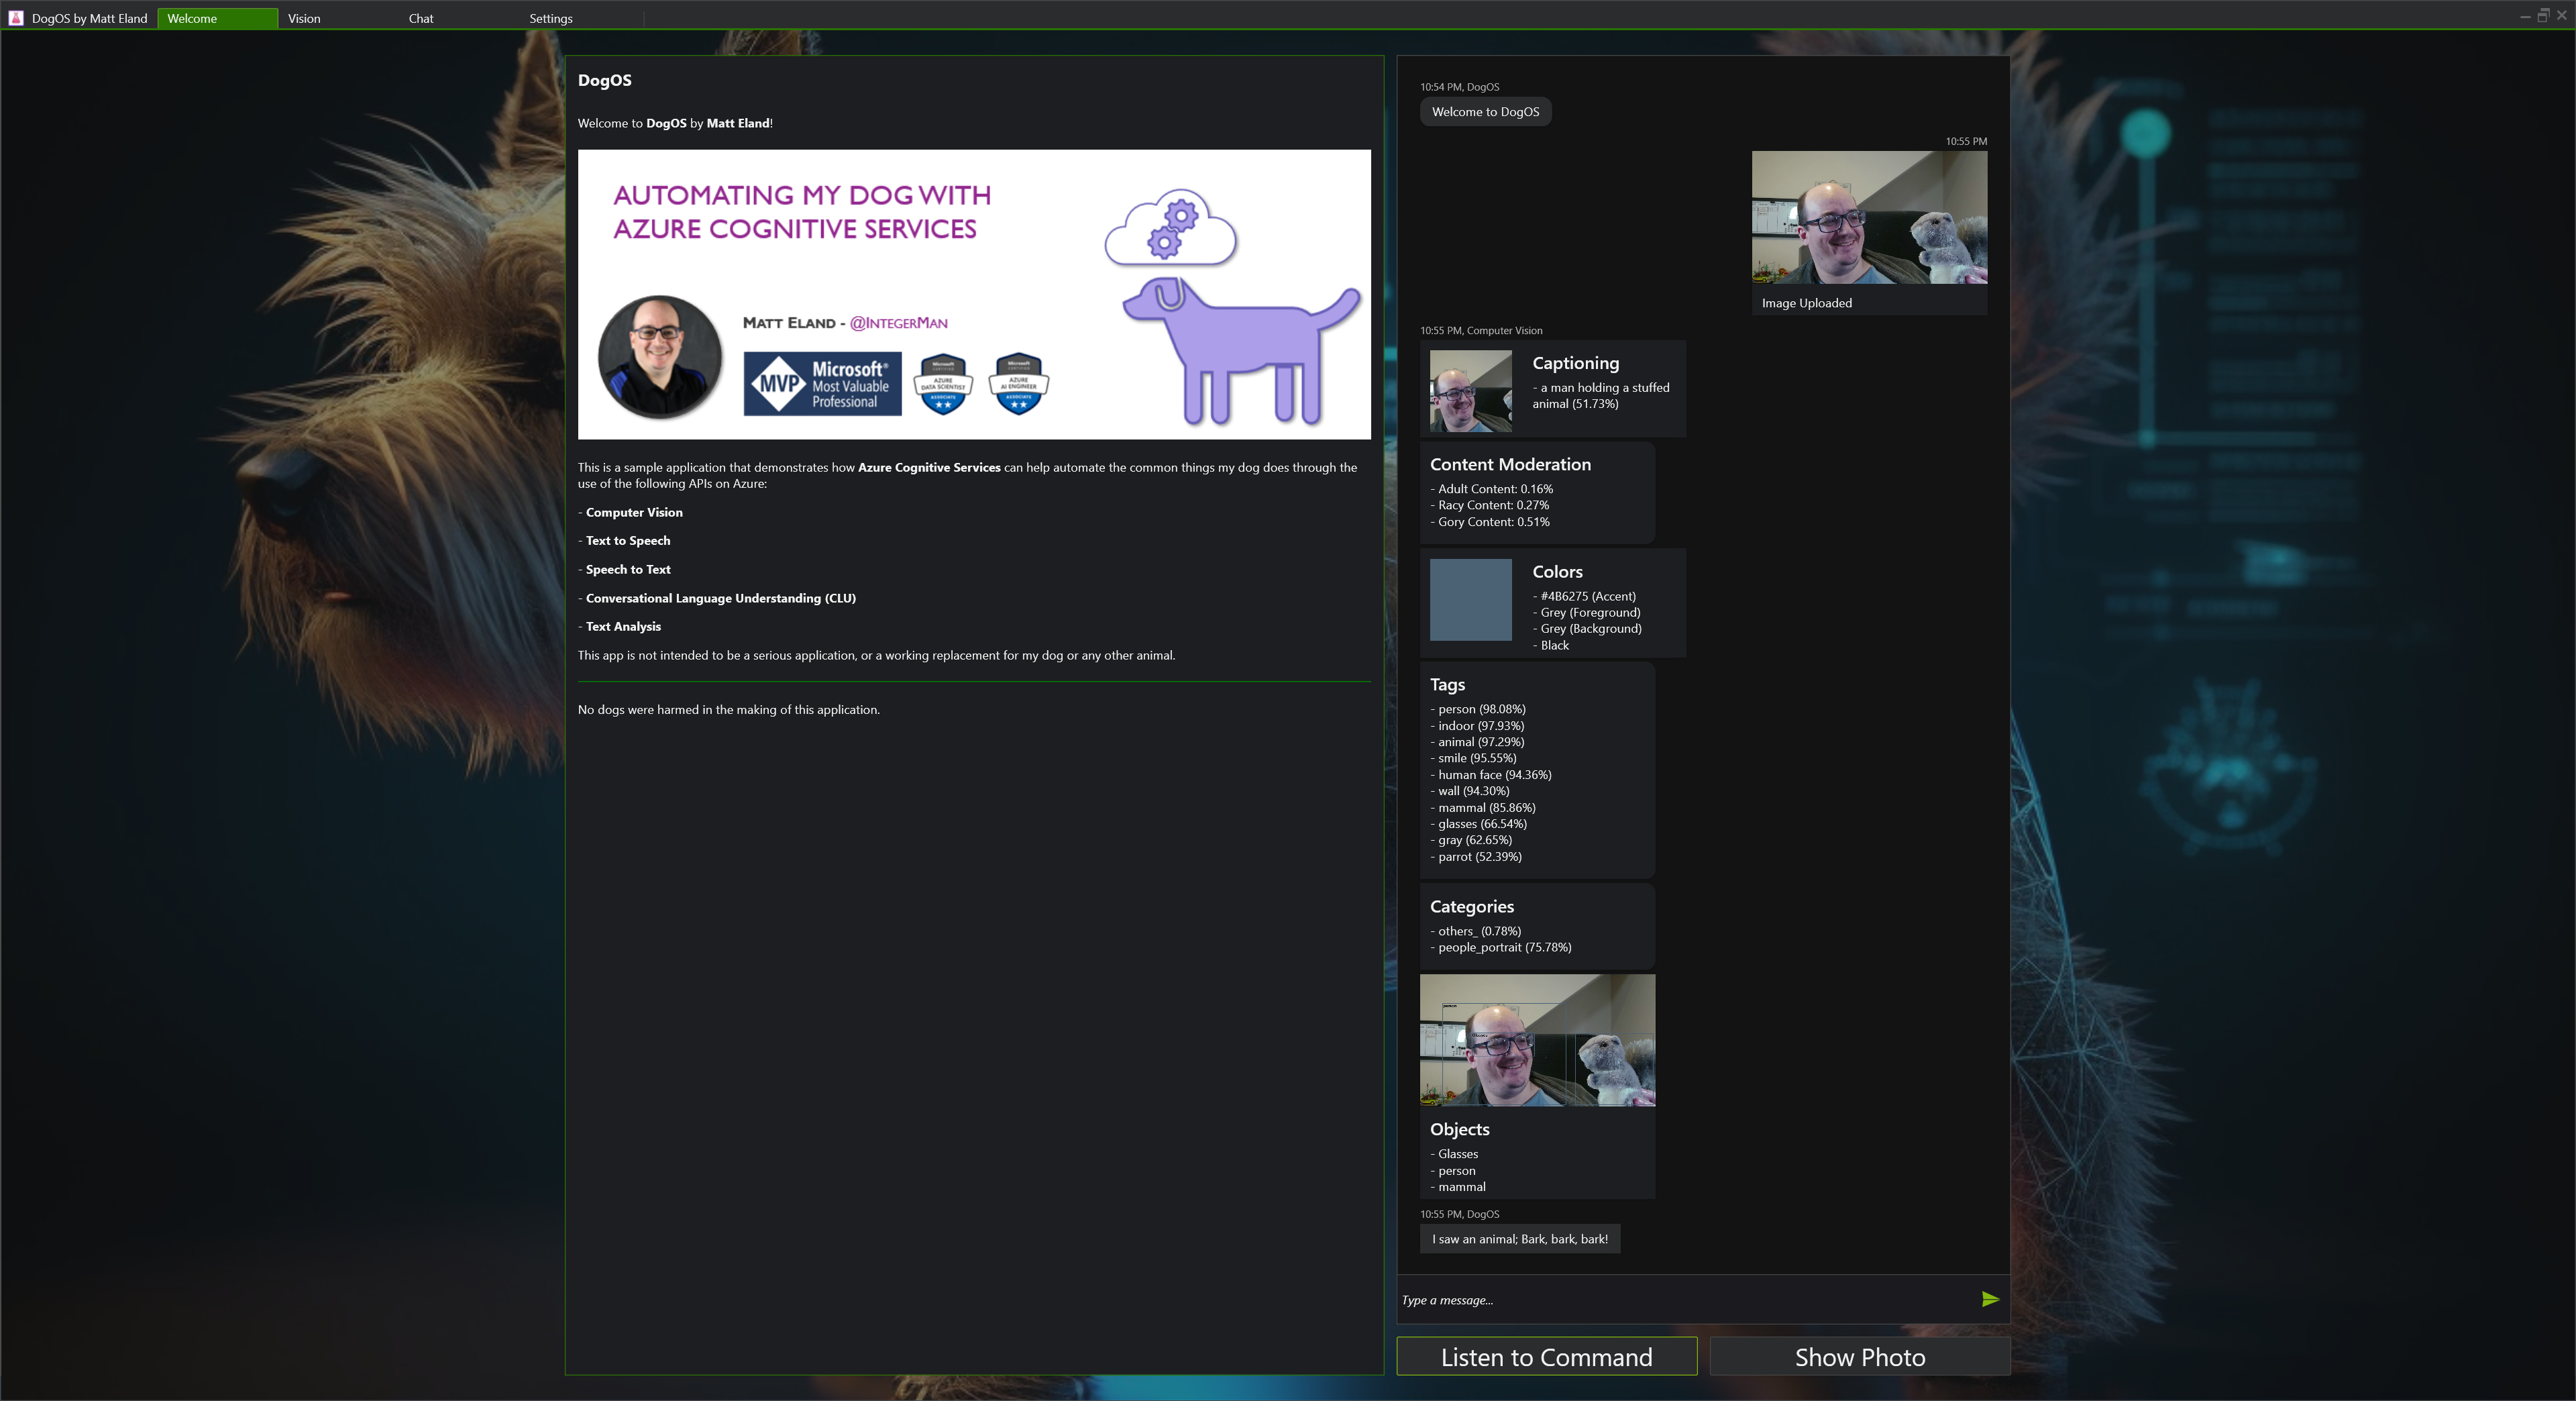Viewport: 2576px width, 1401px height.
Task: Click the #4B6275 accent color swatch
Action: (x=1470, y=600)
